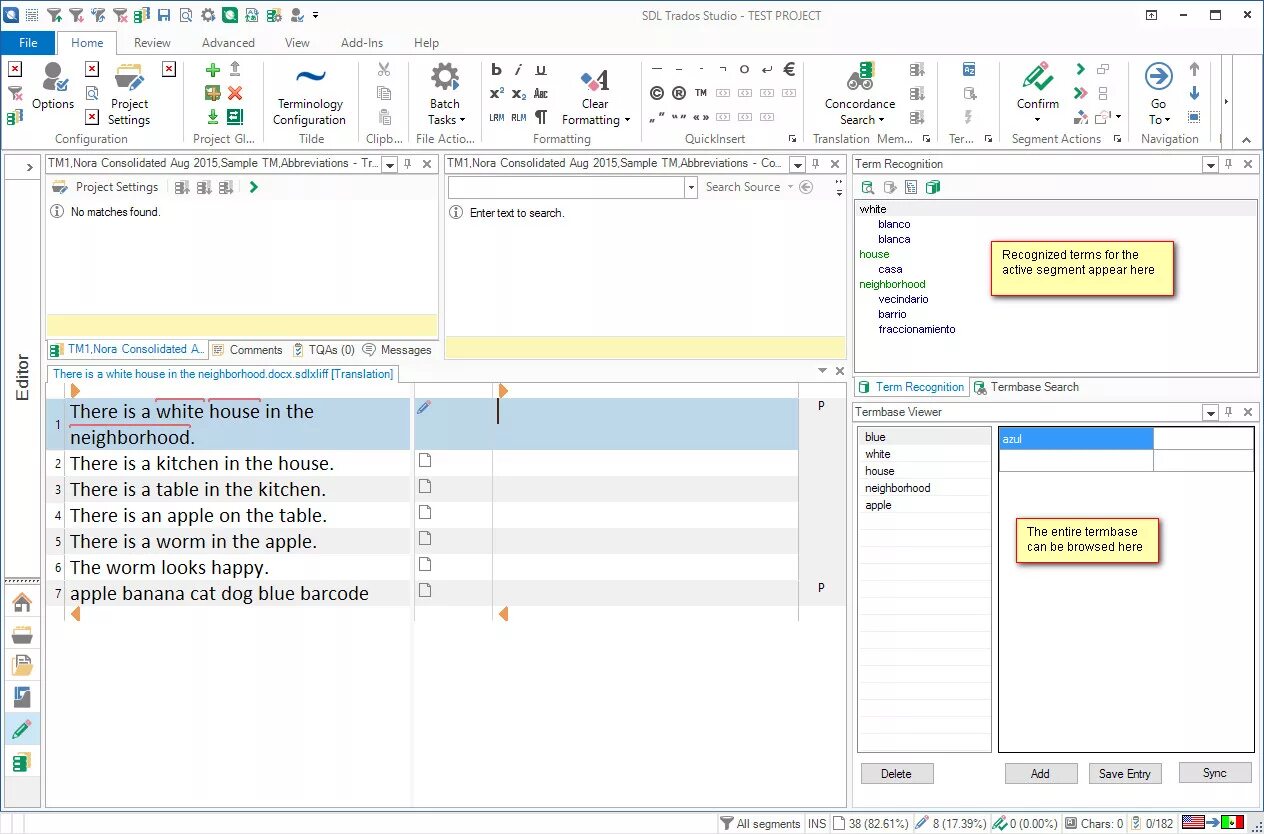
Task: Click the blue down arrow next segment
Action: point(1194,93)
